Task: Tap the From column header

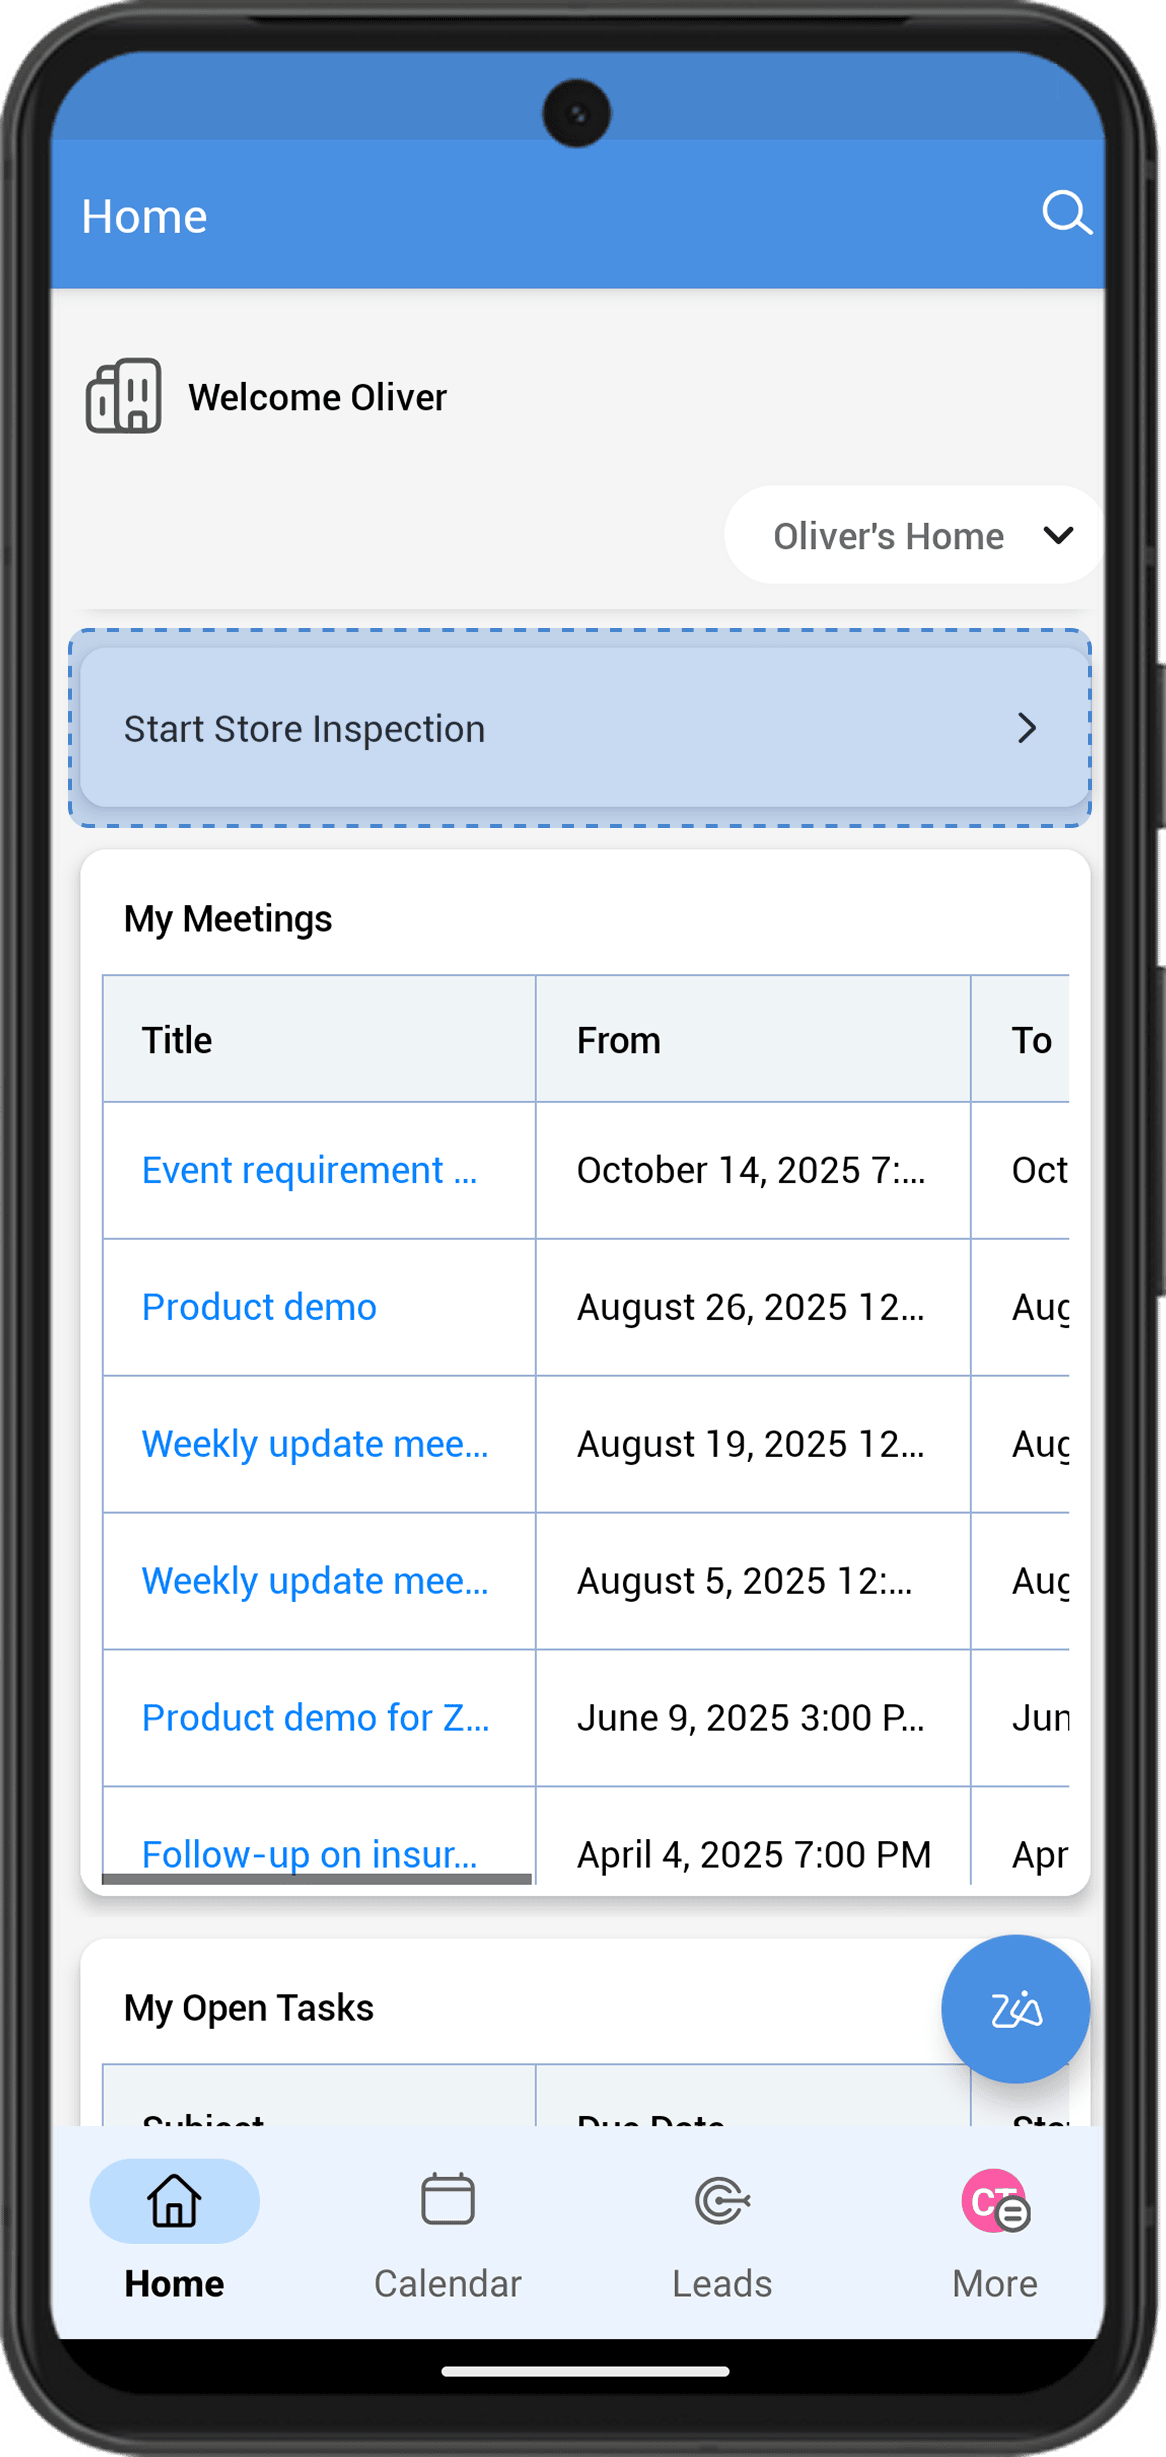Action: coord(618,1040)
